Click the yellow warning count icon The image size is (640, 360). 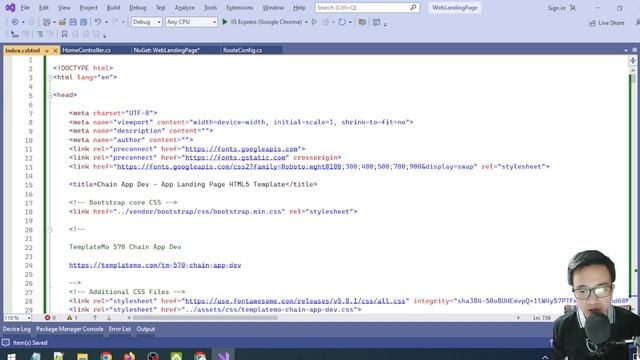tap(69, 318)
